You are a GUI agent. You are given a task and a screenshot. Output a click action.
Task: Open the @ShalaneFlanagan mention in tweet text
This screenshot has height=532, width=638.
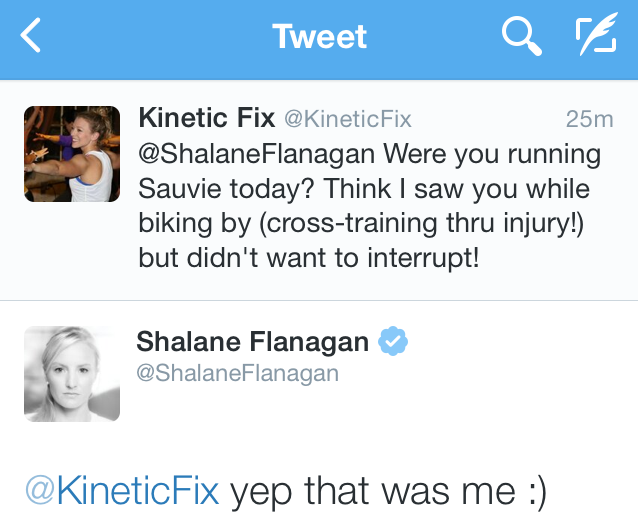pos(257,155)
